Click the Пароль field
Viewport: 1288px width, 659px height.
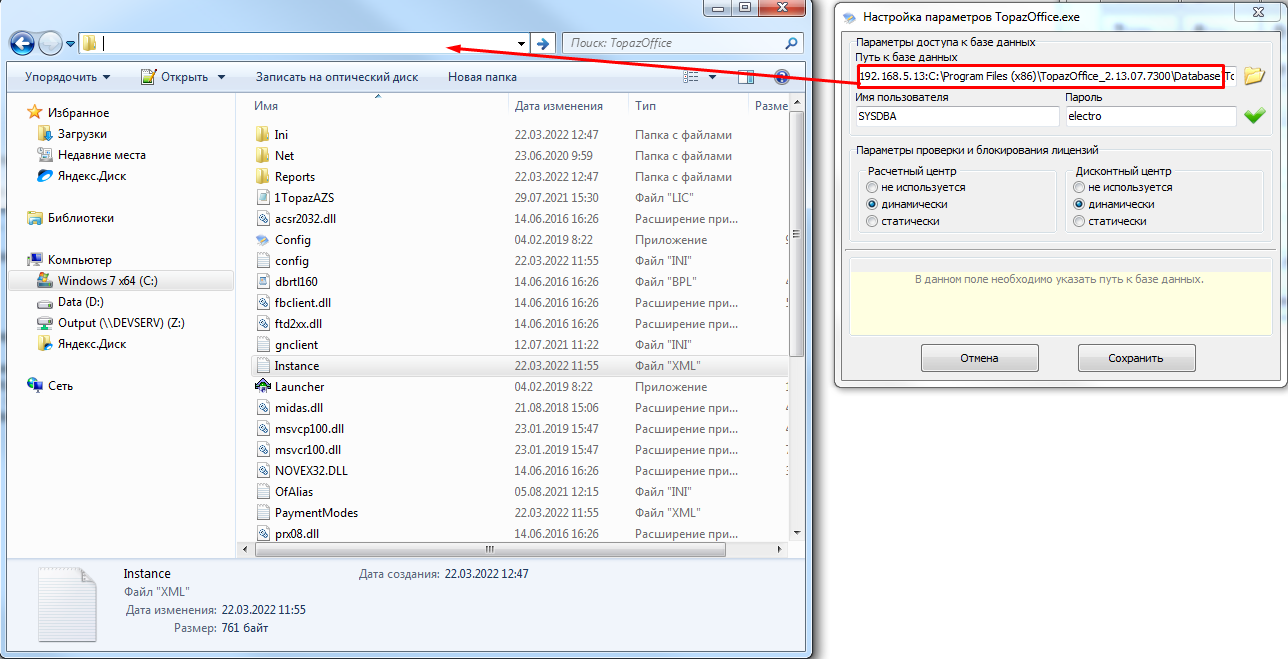pyautogui.click(x=1151, y=116)
